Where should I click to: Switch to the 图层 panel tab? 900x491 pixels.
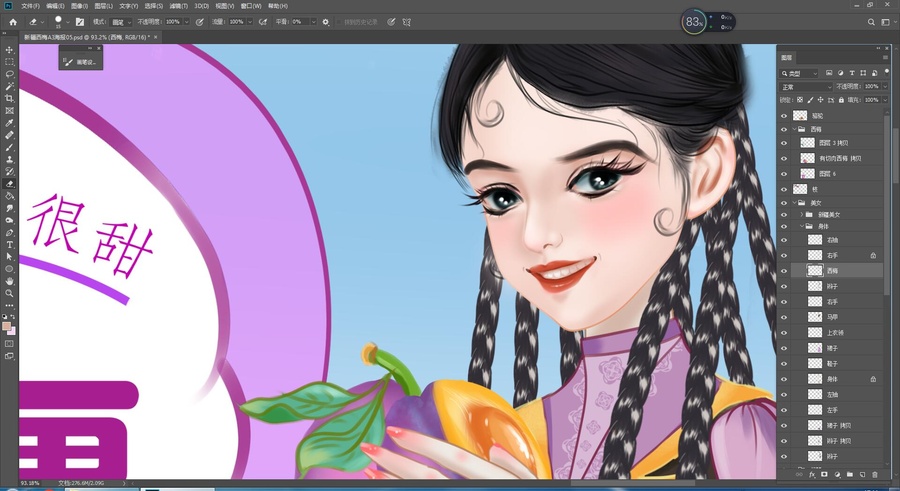pyautogui.click(x=786, y=57)
